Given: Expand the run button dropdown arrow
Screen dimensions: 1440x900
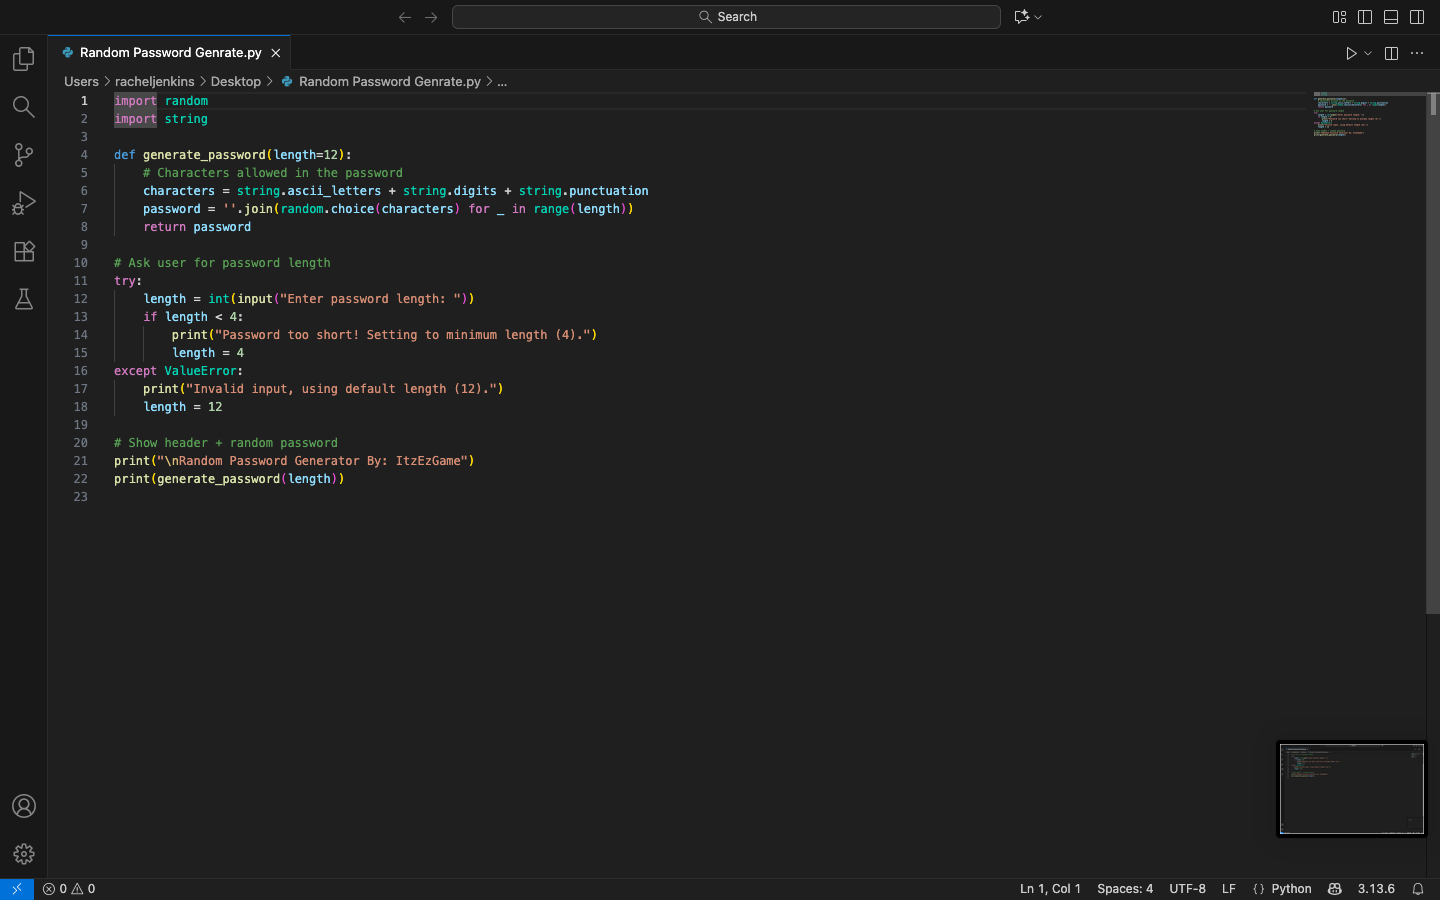Looking at the screenshot, I should click(1368, 53).
